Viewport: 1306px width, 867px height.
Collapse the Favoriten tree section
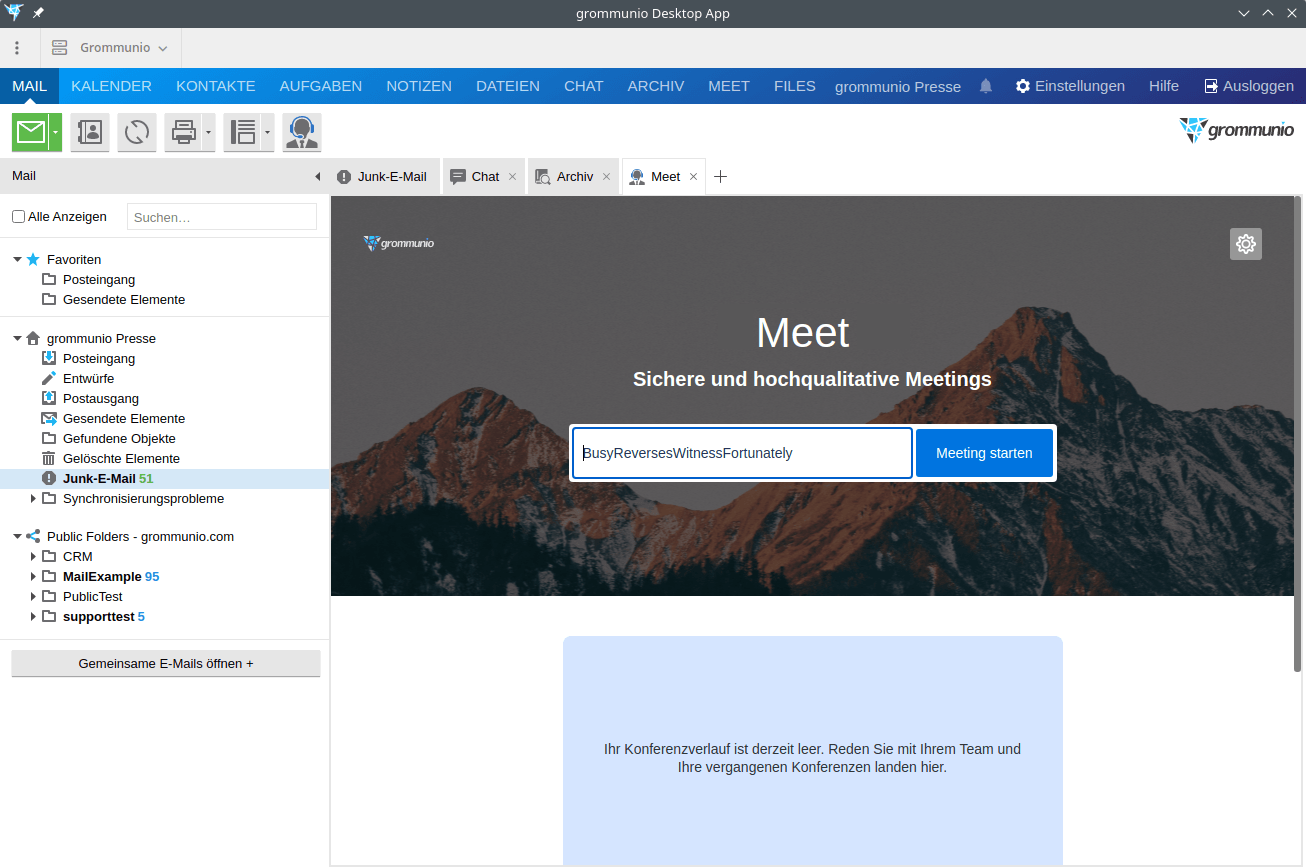(x=17, y=259)
